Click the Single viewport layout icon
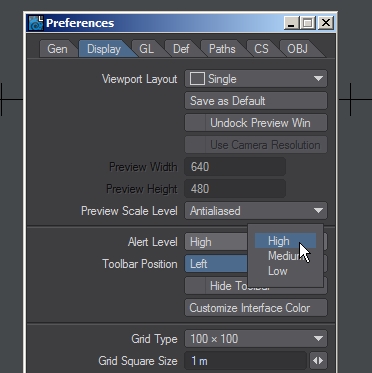 pos(197,79)
